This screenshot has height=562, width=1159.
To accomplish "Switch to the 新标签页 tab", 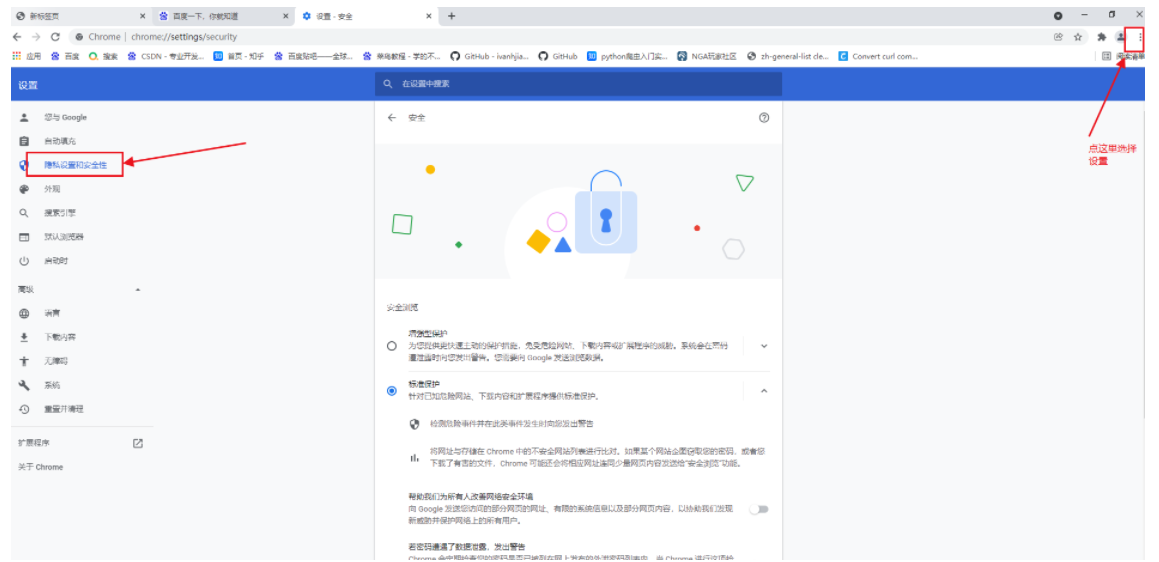I will tap(81, 16).
